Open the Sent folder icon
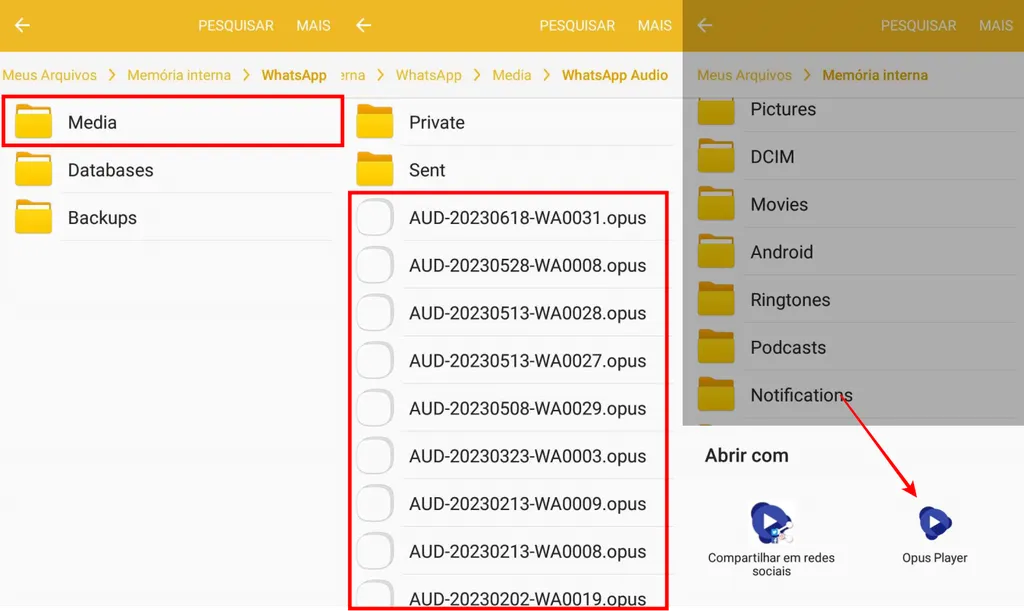Viewport: 1024px width, 611px height. pos(375,169)
